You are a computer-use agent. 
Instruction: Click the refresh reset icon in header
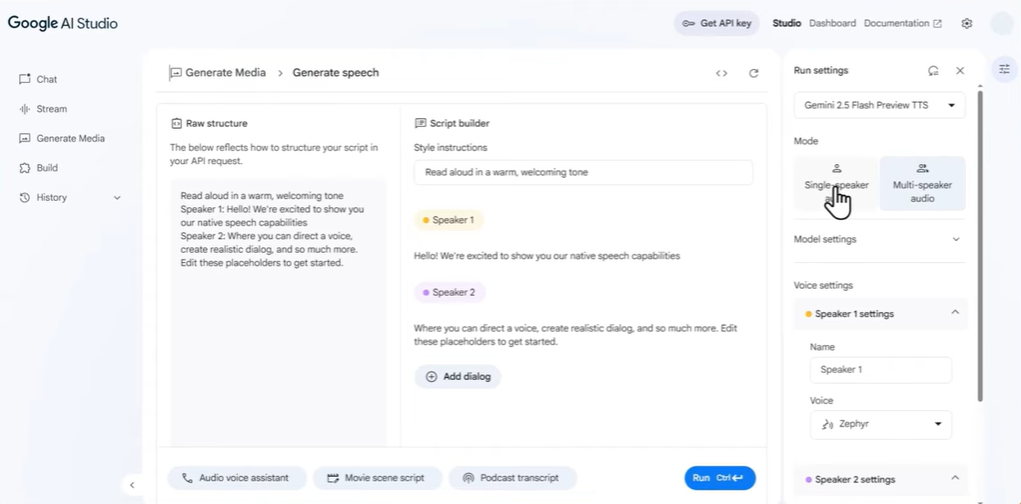pyautogui.click(x=754, y=73)
